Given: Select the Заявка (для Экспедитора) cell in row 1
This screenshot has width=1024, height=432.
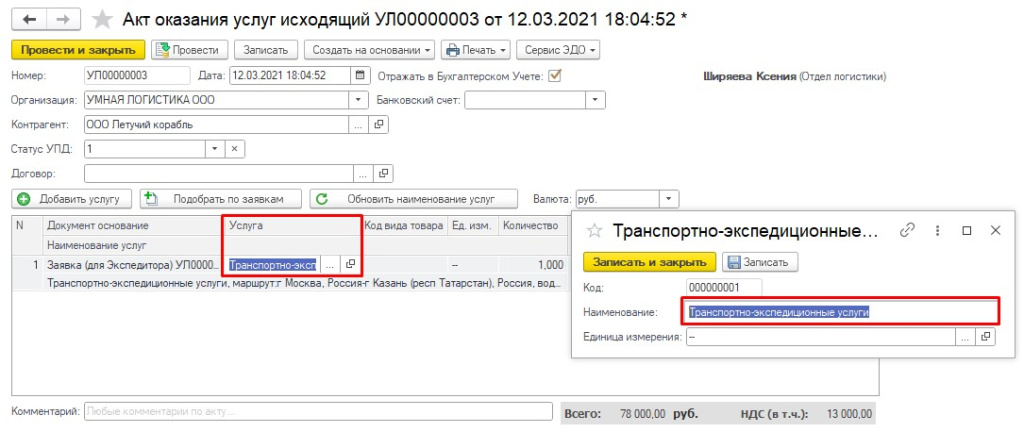Looking at the screenshot, I should pos(133,264).
